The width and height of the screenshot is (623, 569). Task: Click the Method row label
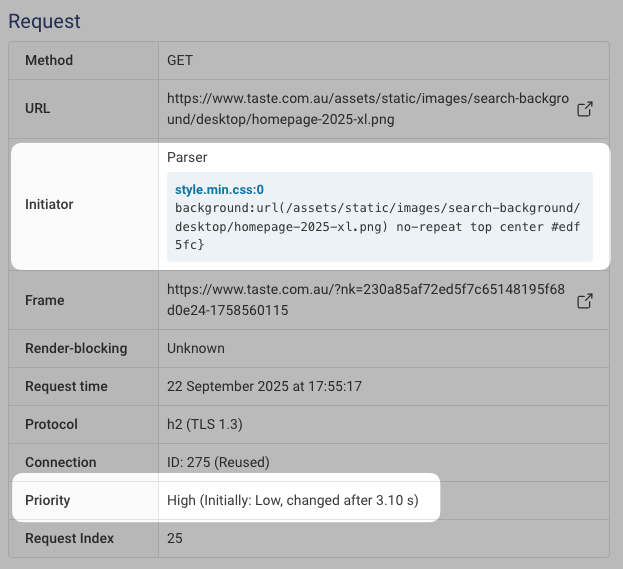pyautogui.click(x=49, y=60)
